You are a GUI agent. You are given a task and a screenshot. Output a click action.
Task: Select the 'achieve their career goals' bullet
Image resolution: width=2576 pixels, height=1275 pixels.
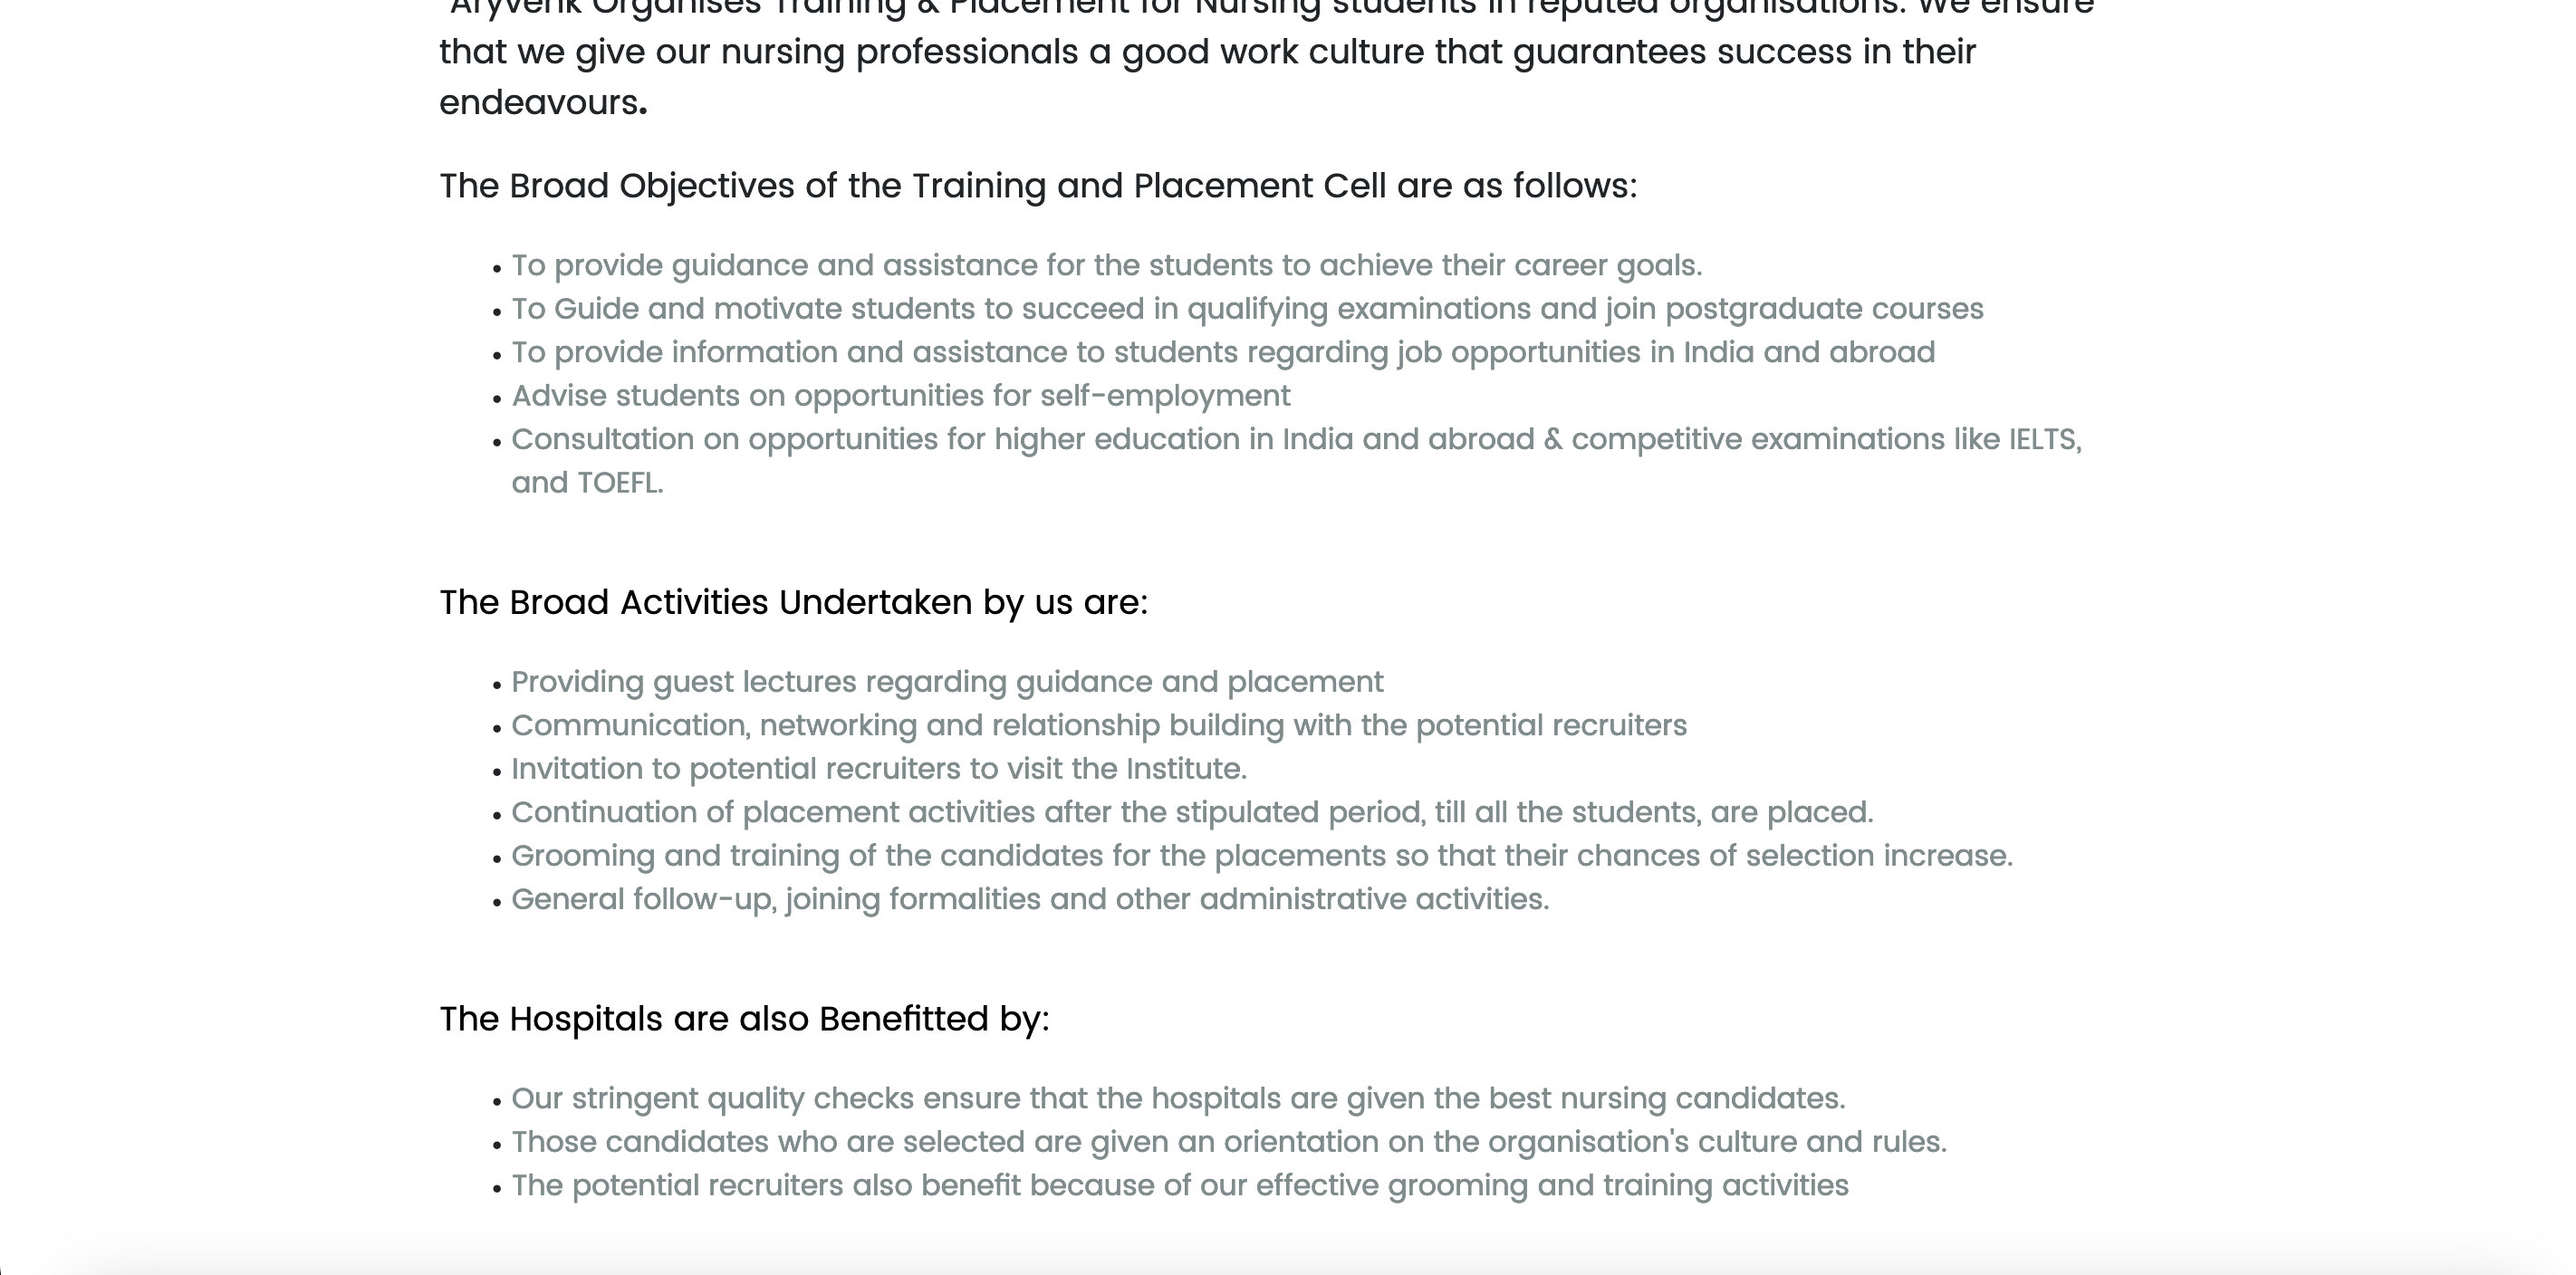click(x=1106, y=266)
